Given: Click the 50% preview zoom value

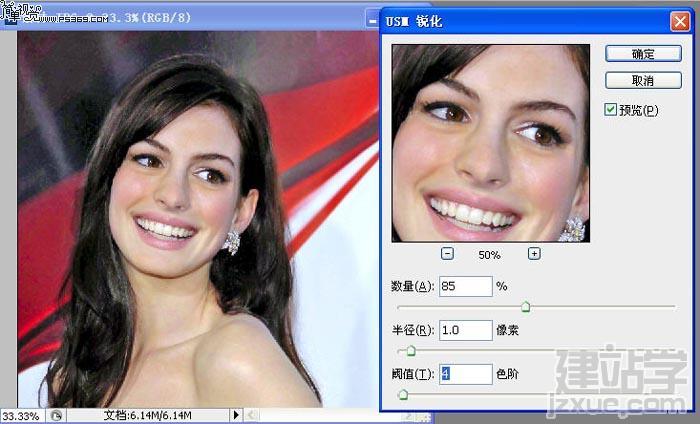Looking at the screenshot, I should [x=489, y=255].
